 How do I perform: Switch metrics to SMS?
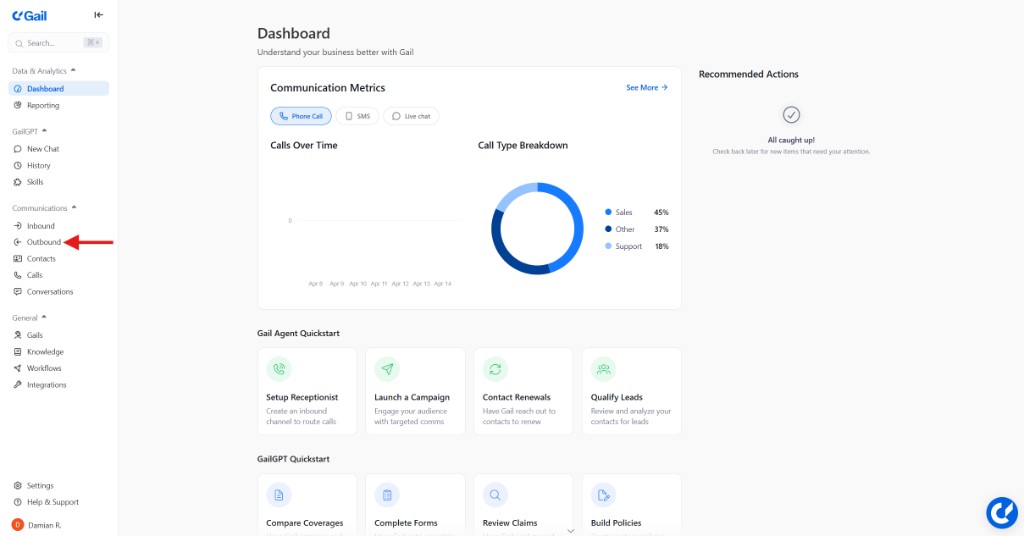tap(357, 116)
